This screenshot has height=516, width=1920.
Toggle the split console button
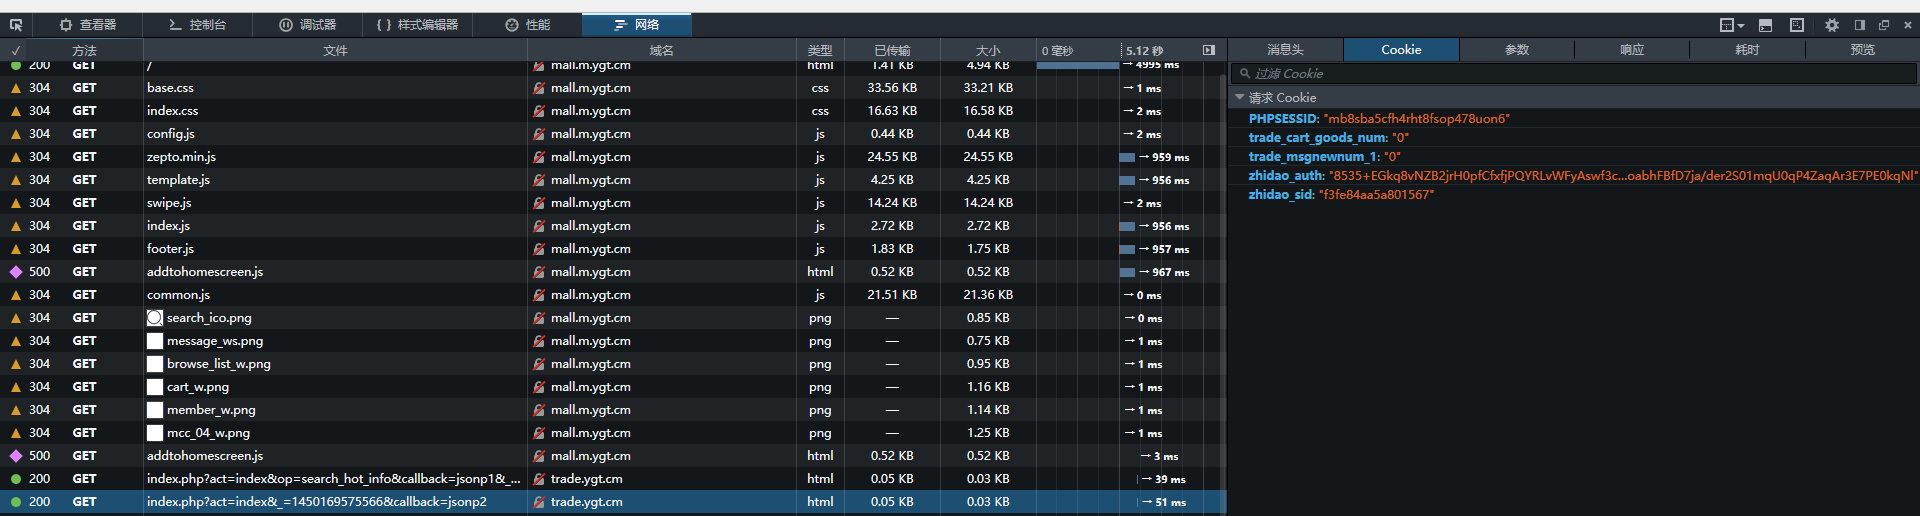tap(1765, 25)
